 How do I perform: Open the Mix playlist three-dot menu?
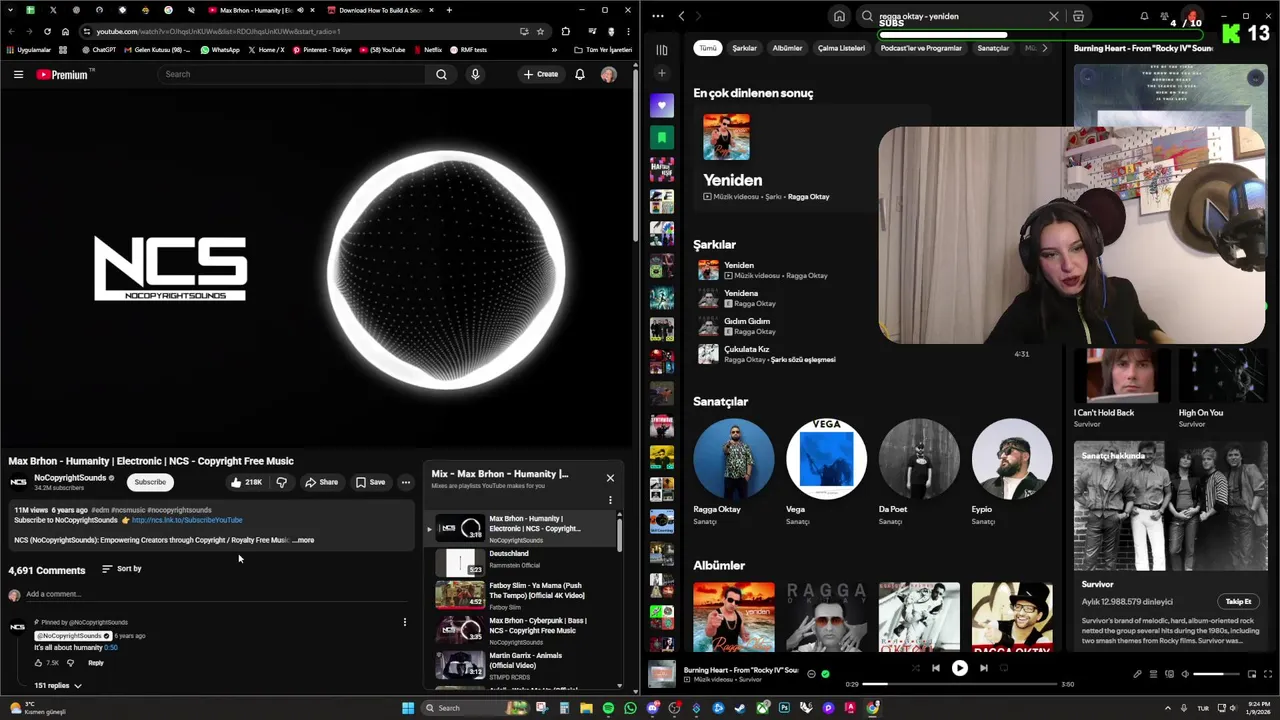click(610, 500)
